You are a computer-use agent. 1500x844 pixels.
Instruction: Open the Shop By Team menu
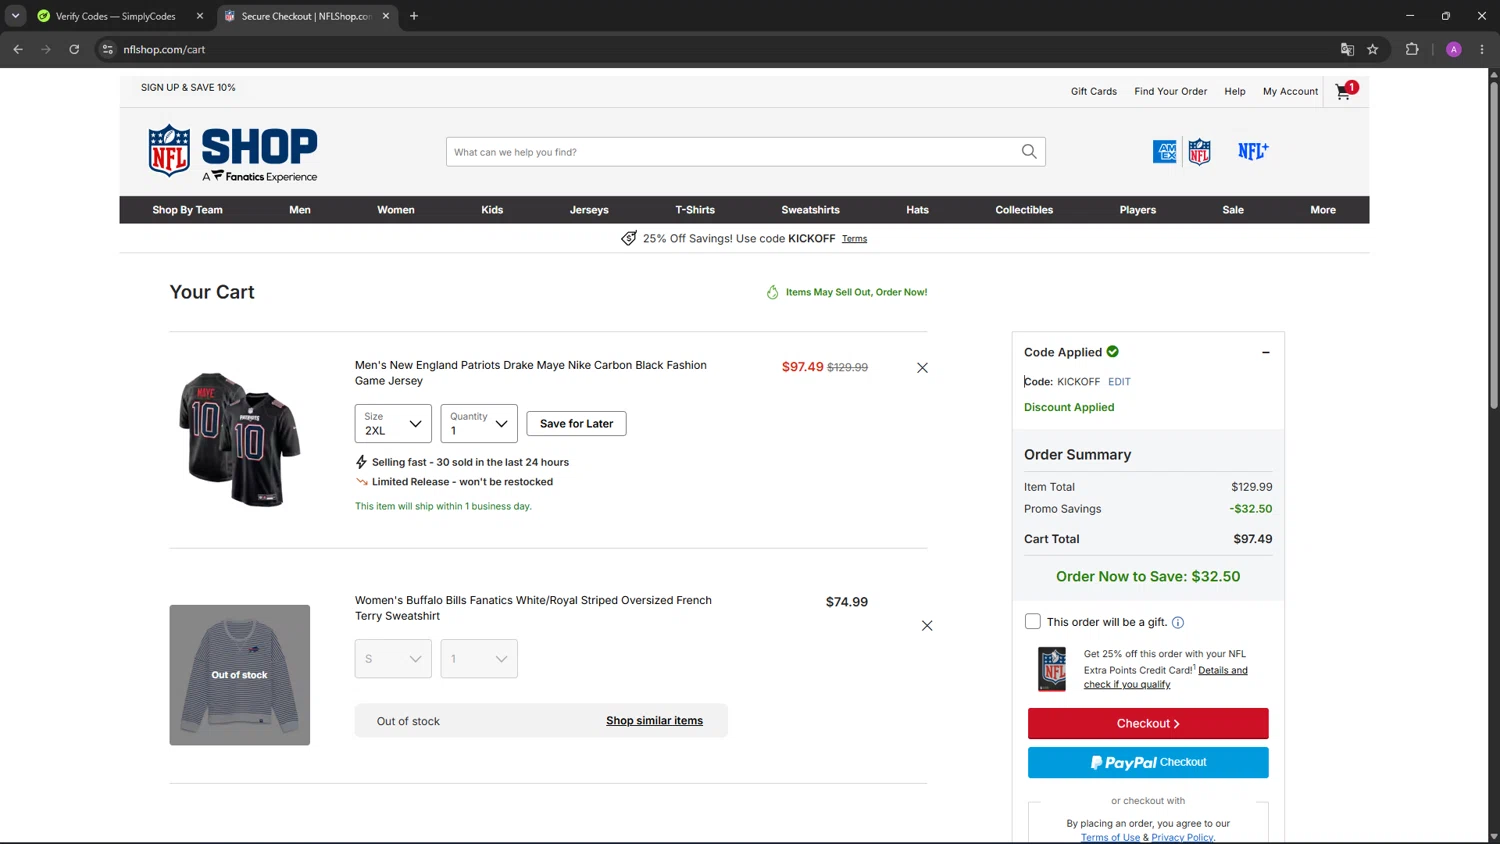pos(187,210)
